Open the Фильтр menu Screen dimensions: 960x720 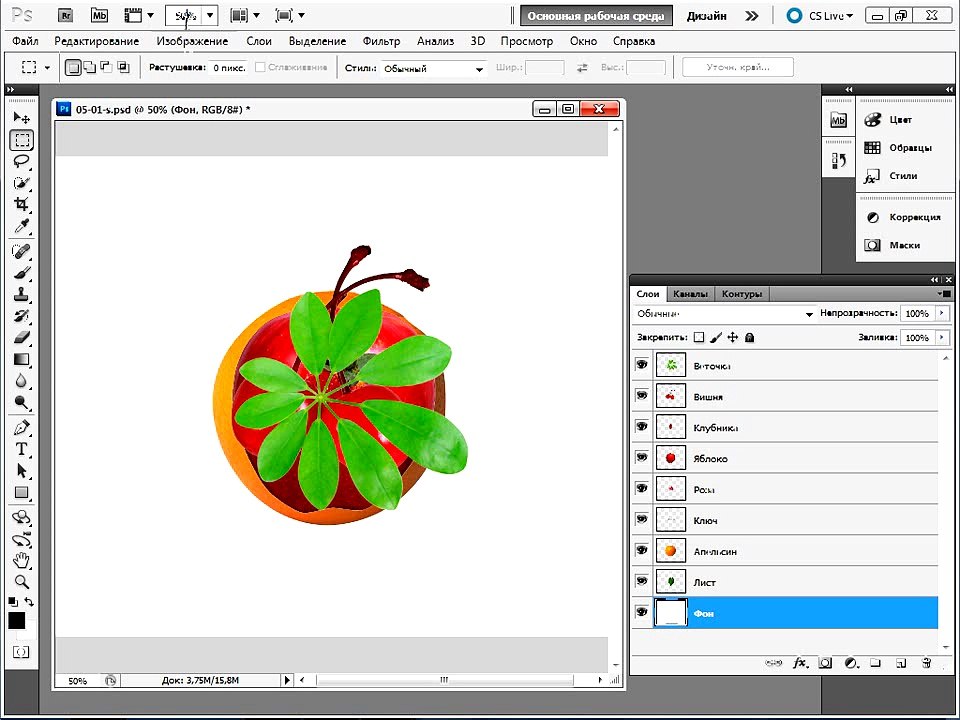381,41
